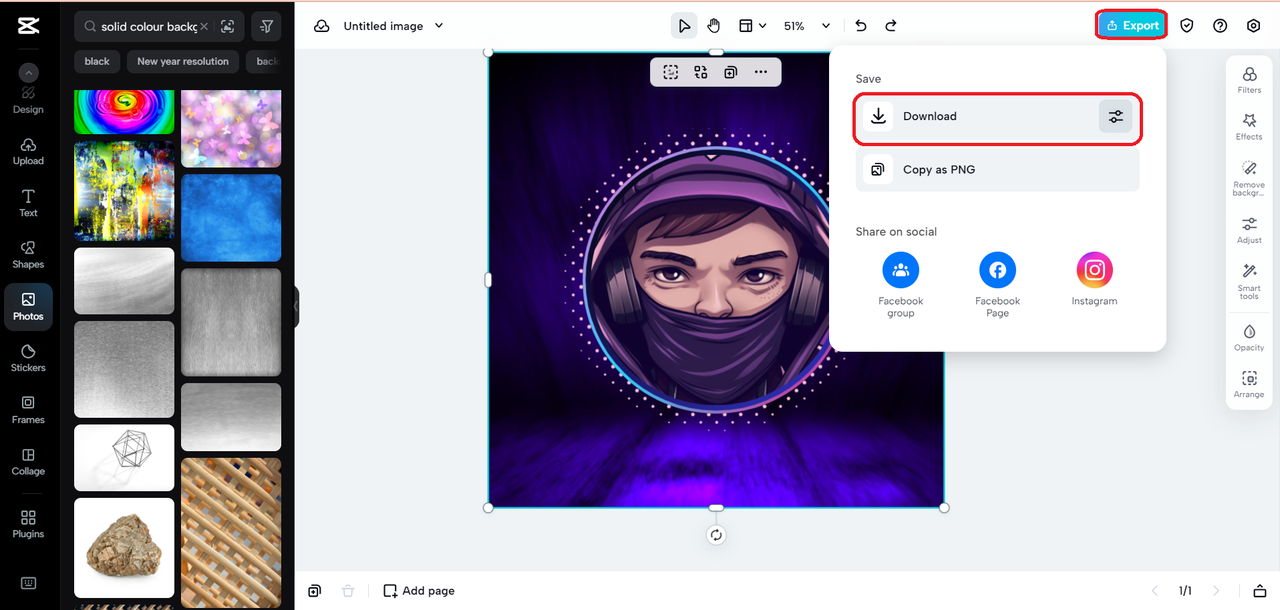Viewport: 1280px width, 610px height.
Task: Open the Text tab in sidebar
Action: pyautogui.click(x=28, y=202)
